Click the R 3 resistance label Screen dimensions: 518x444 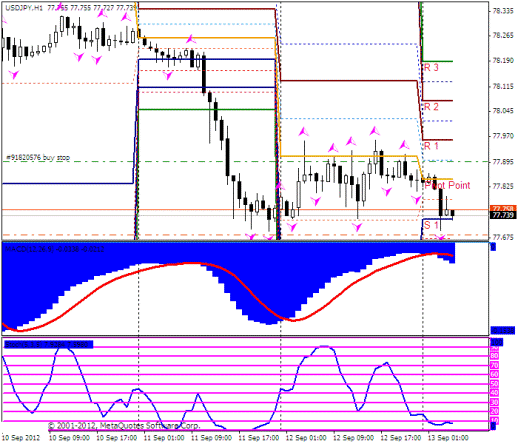tap(431, 68)
